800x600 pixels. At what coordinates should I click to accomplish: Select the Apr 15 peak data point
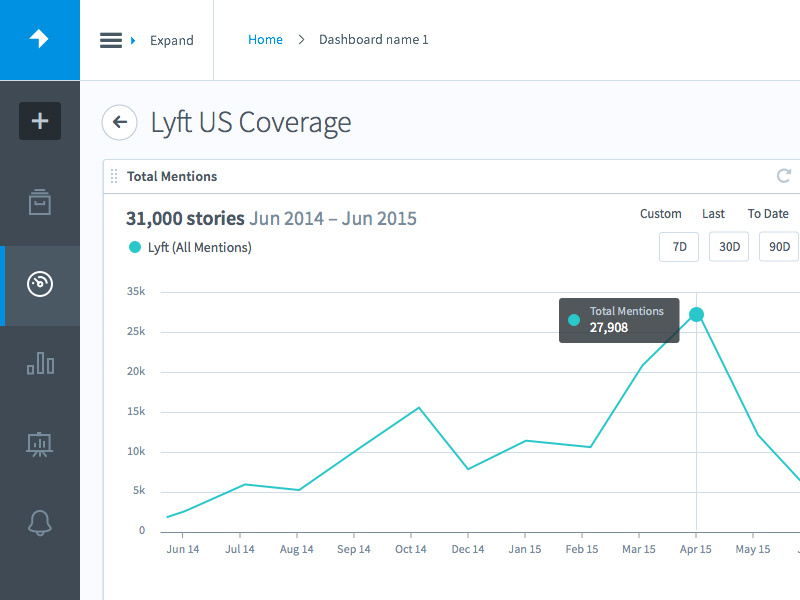(x=696, y=314)
